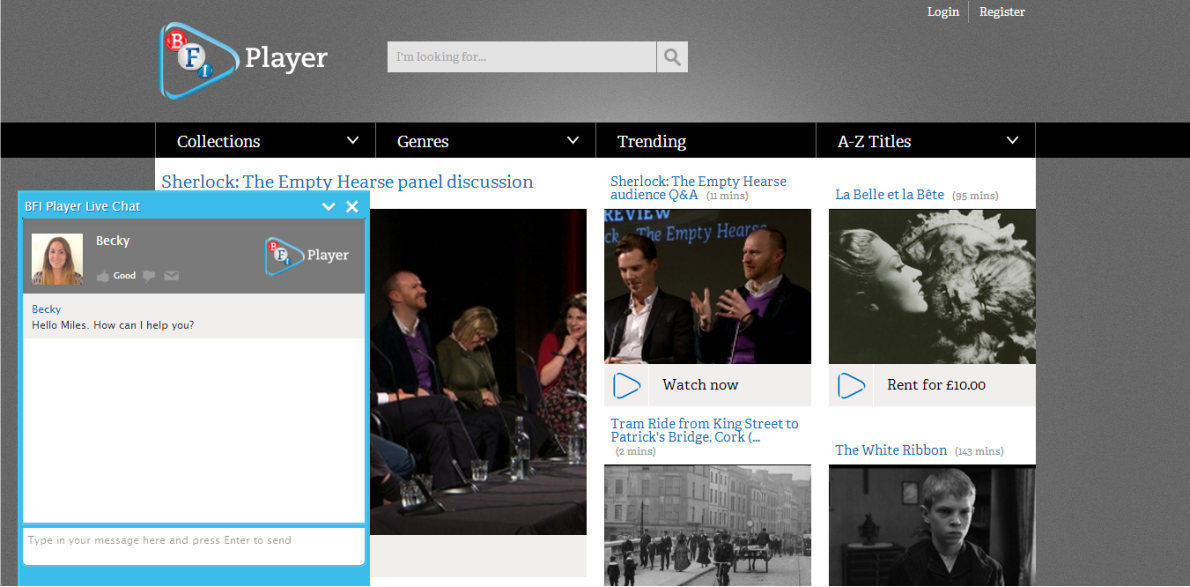Click the blue Becky sender name in the chat message
This screenshot has width=1190, height=587.
(46, 309)
